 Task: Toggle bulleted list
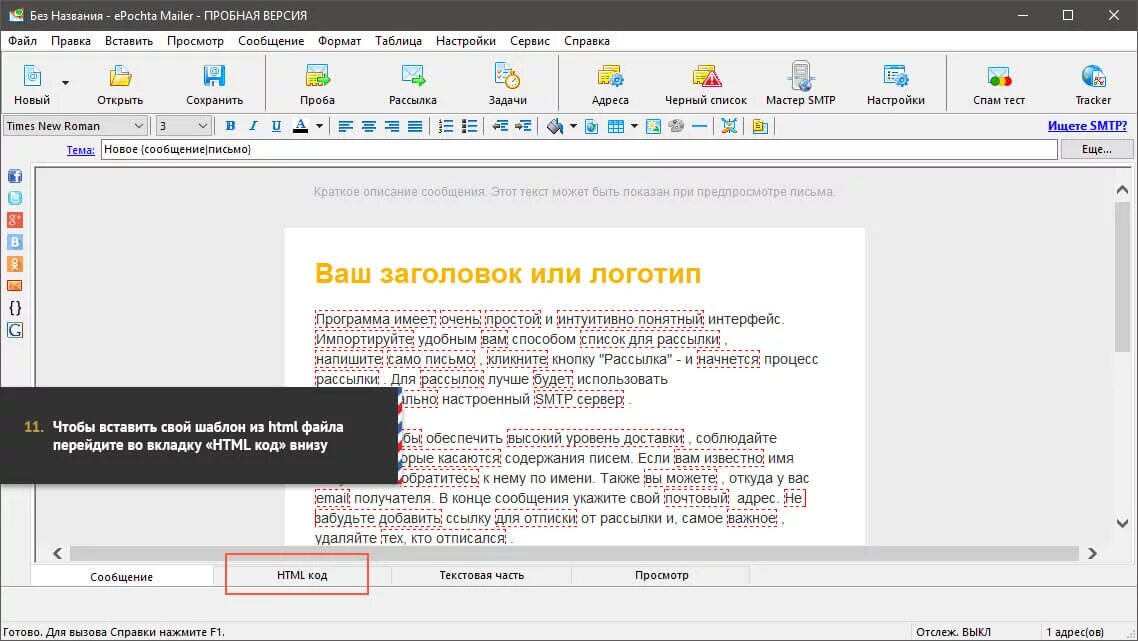pyautogui.click(x=470, y=126)
